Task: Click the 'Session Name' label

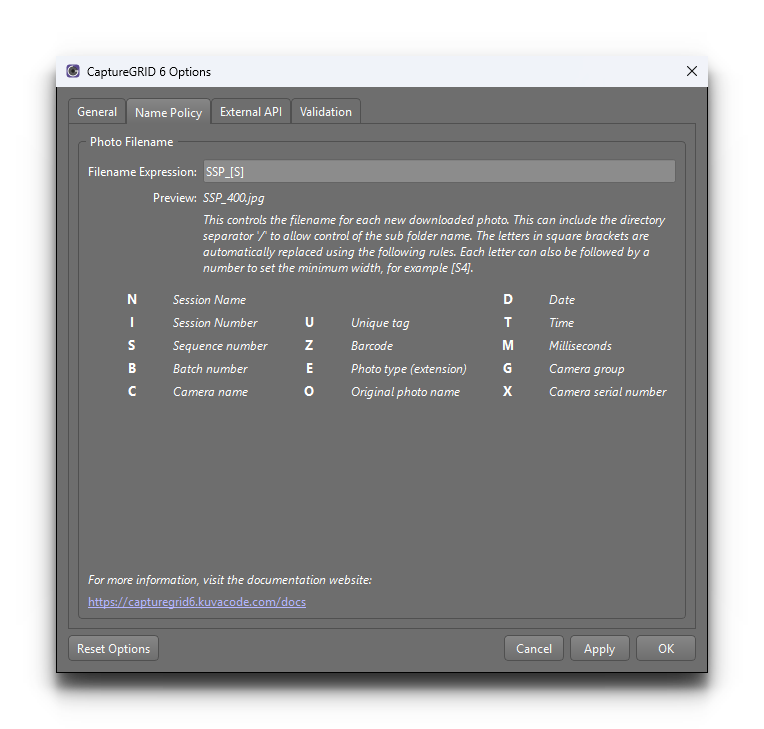Action: tap(210, 300)
